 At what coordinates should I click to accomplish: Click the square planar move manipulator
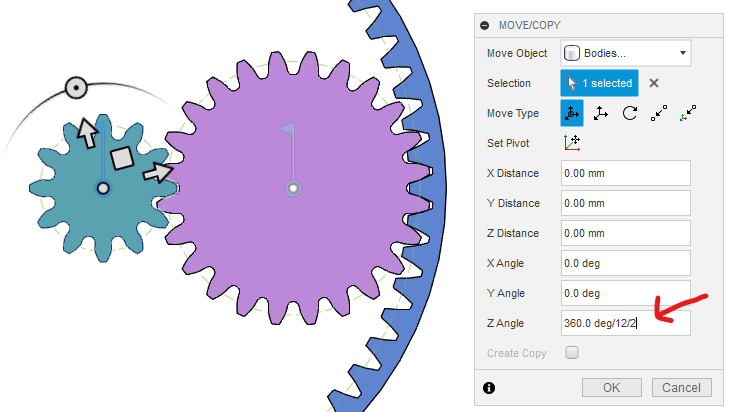coord(121,158)
